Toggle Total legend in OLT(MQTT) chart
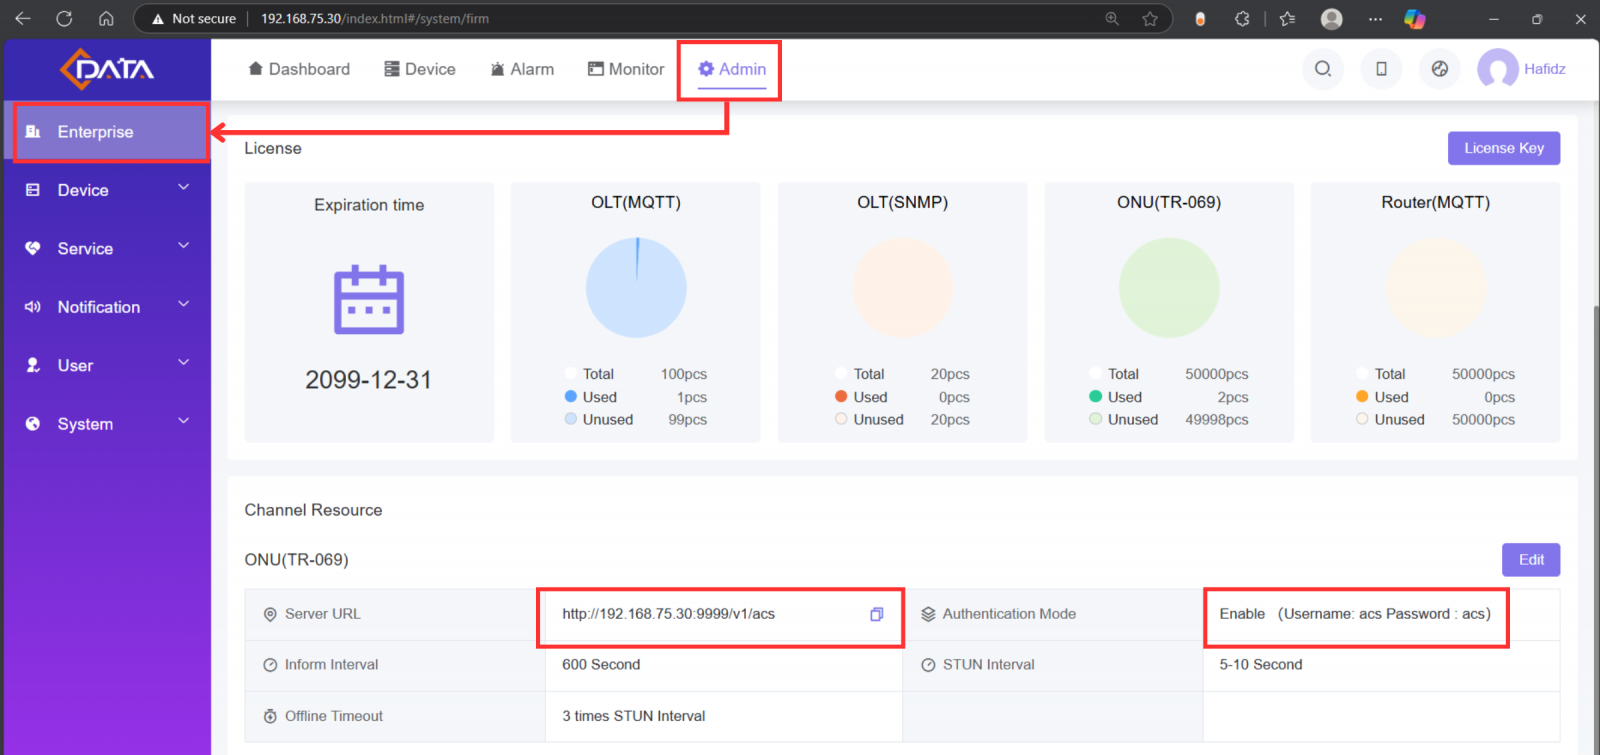Screen dimensions: 1600x755 [590, 374]
